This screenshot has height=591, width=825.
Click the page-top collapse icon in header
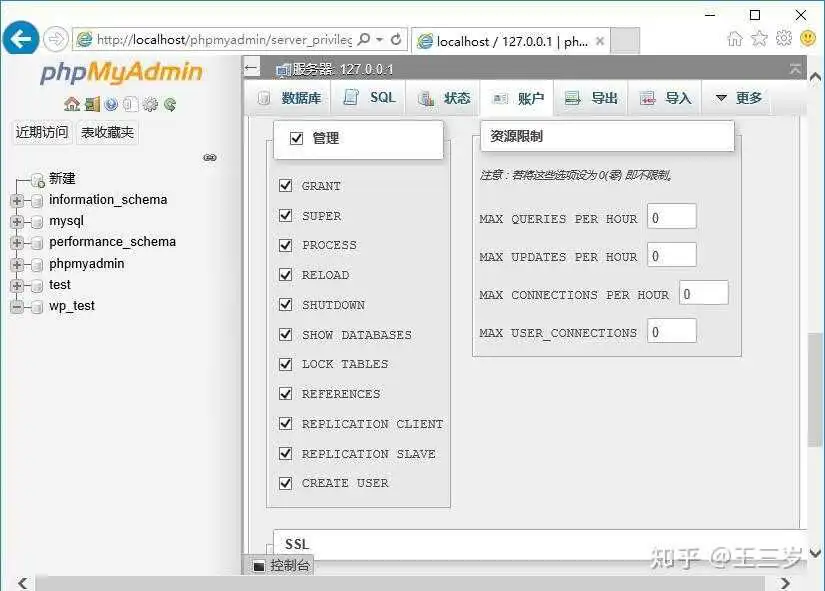tap(795, 68)
